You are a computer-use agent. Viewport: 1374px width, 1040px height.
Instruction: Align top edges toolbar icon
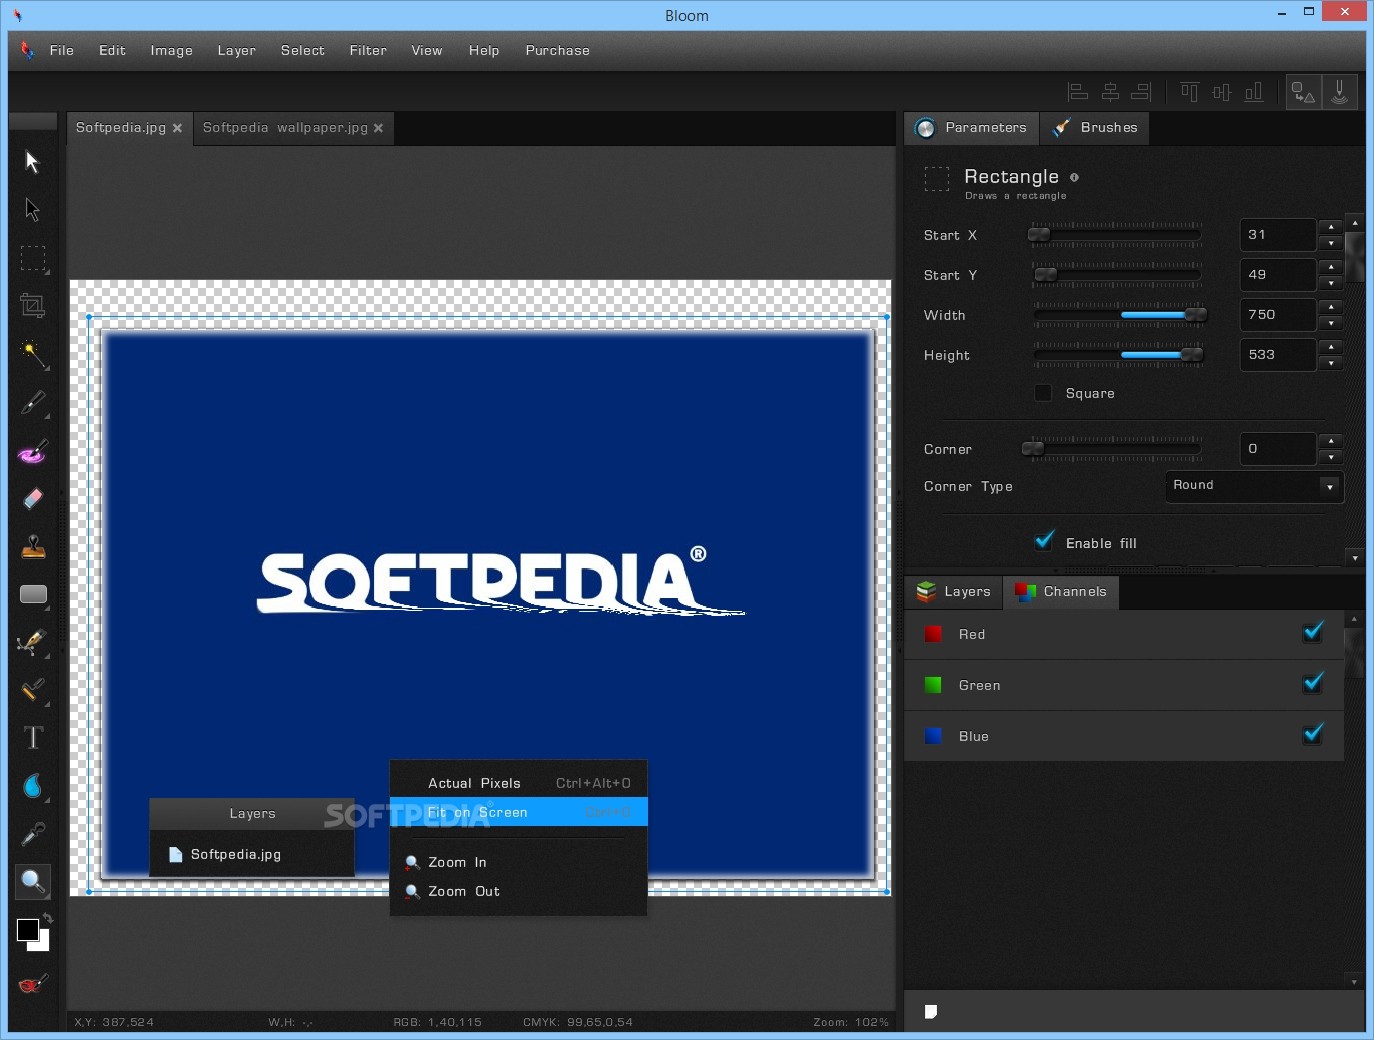[1189, 92]
